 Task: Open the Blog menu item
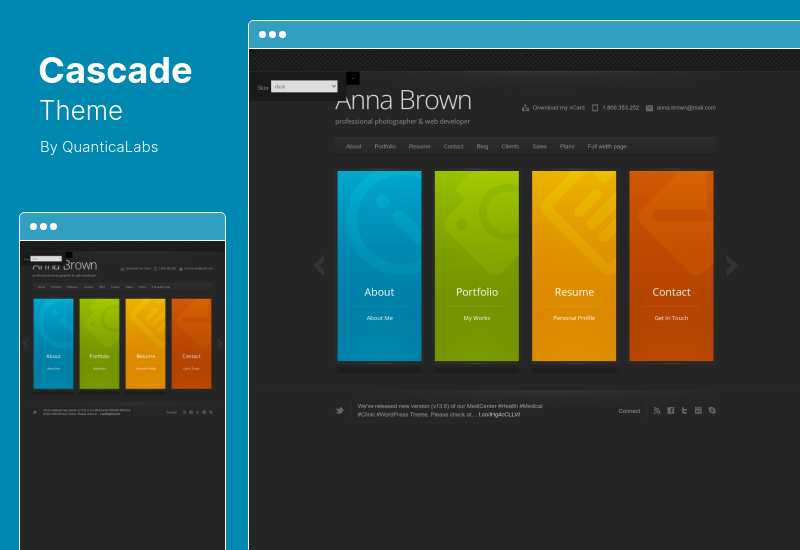482,146
